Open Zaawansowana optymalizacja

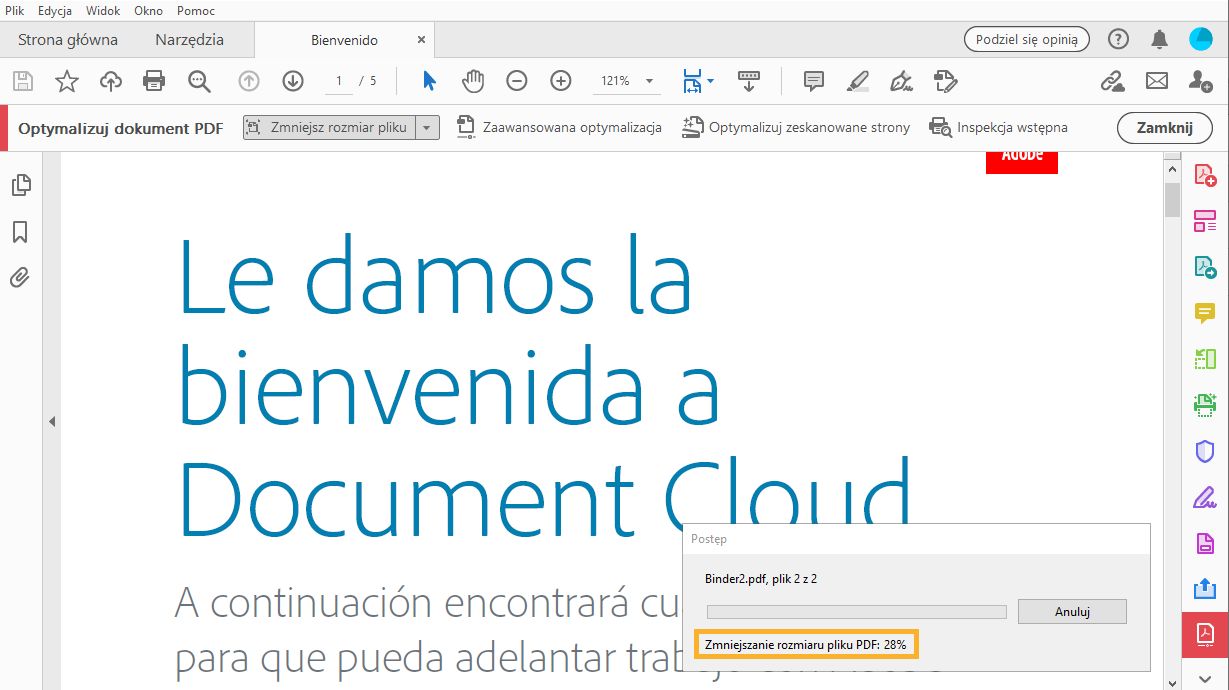[x=559, y=128]
